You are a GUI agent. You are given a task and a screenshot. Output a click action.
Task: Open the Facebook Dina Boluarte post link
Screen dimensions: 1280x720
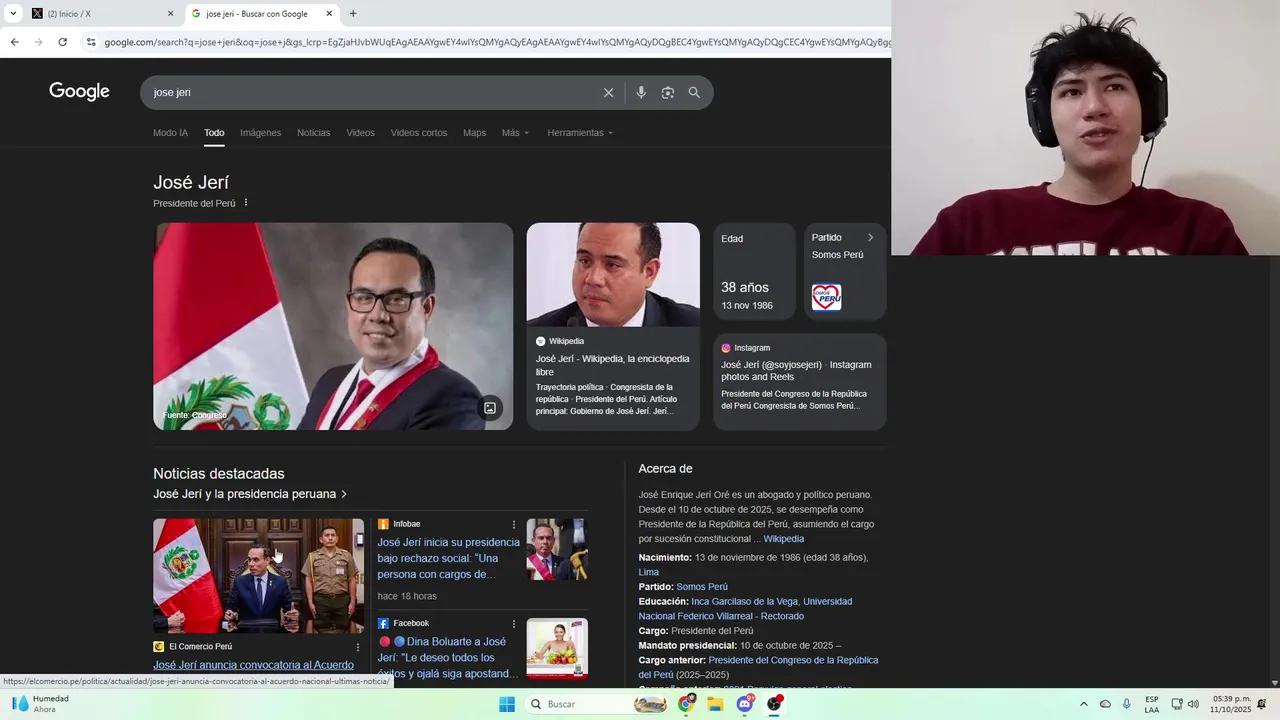(447, 658)
